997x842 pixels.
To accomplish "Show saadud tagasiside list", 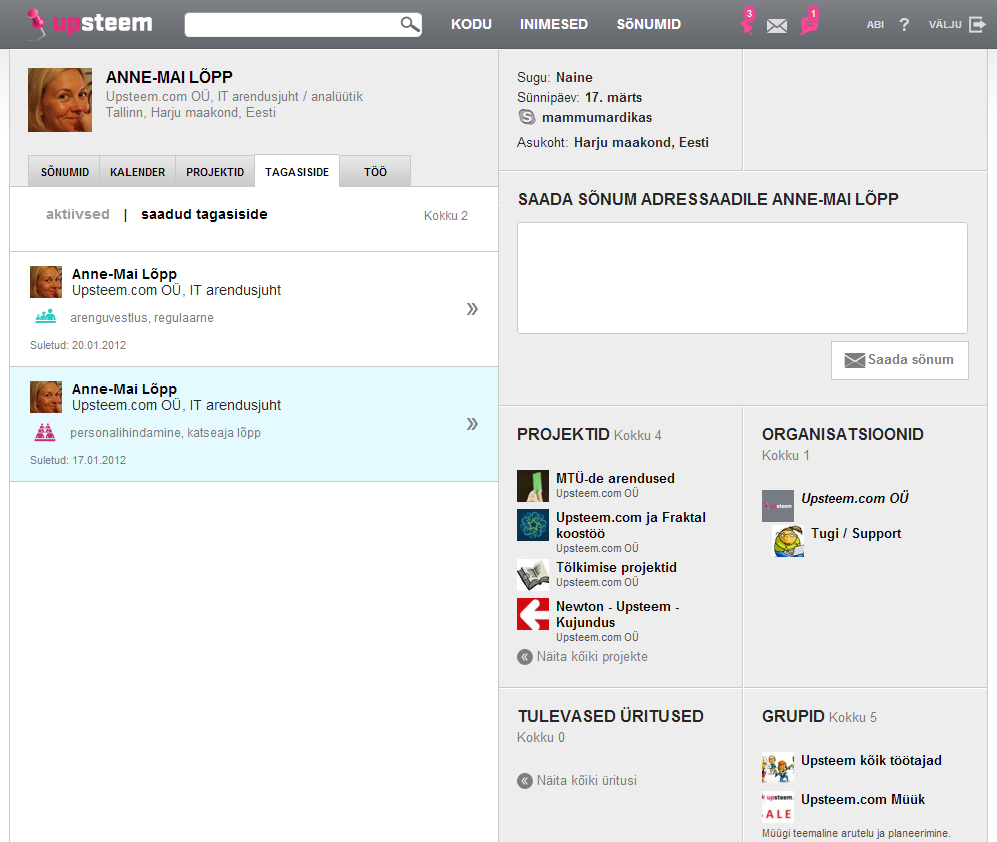I will (x=204, y=214).
